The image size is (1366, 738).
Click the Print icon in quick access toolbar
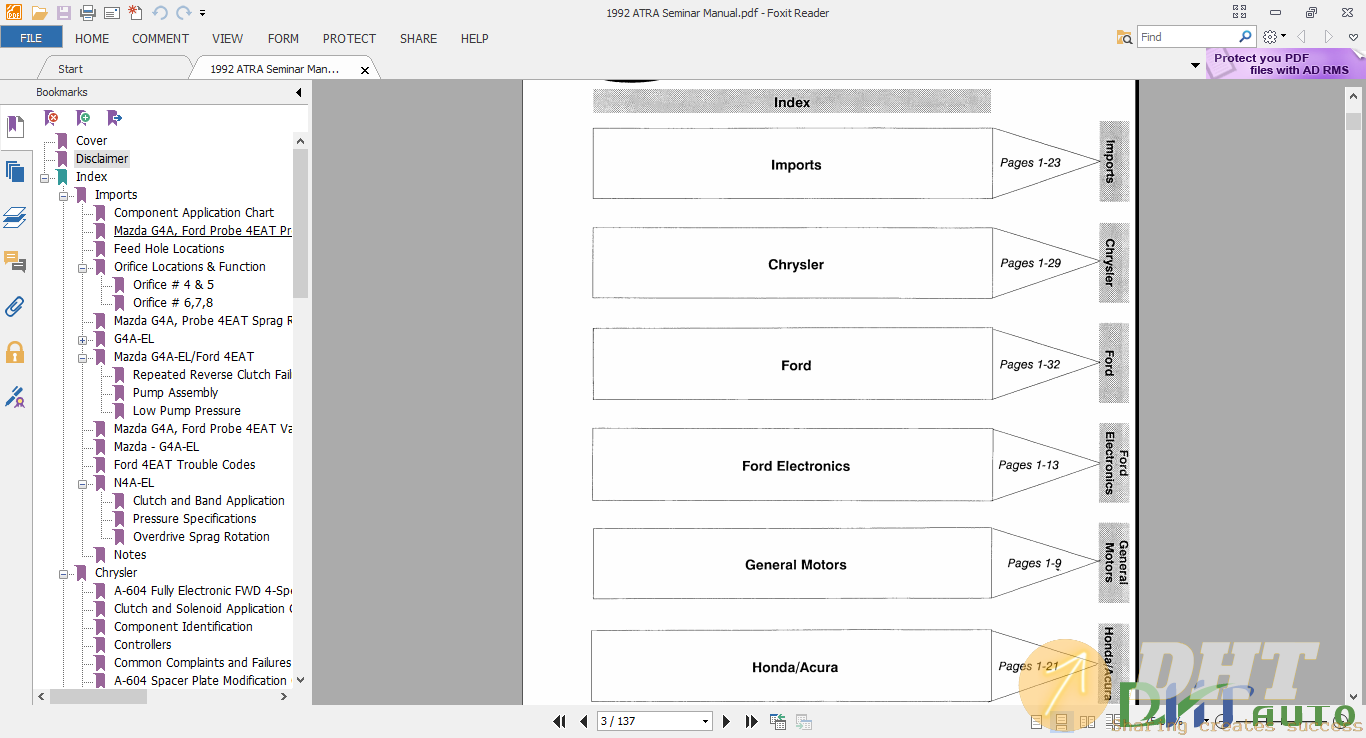tap(88, 13)
